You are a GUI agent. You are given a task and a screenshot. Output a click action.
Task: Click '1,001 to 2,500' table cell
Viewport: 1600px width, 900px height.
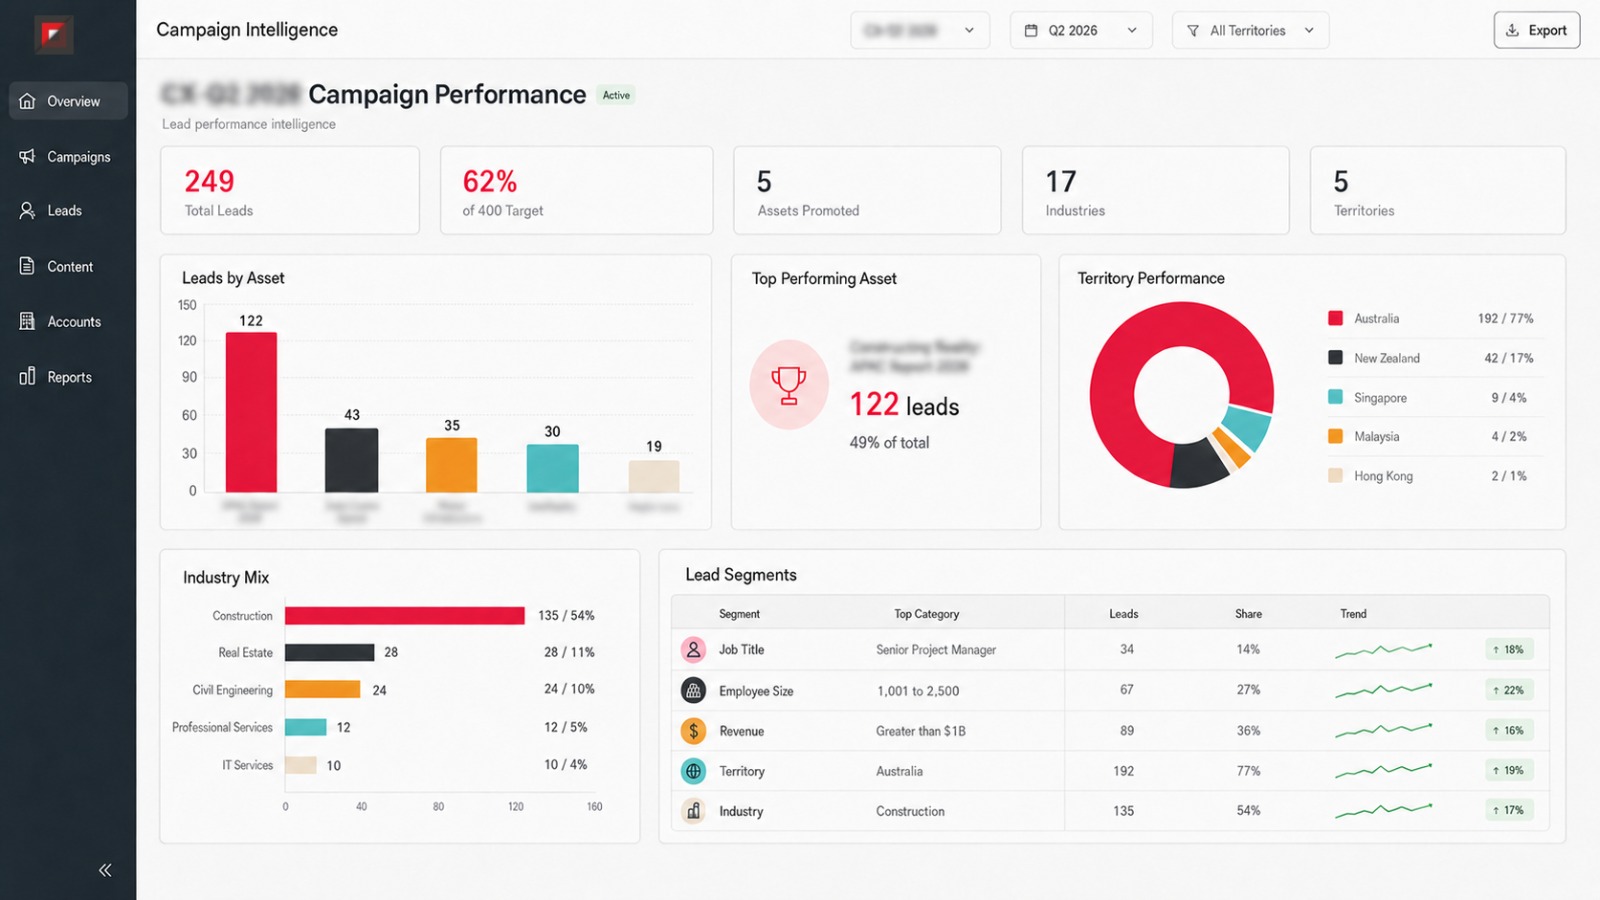[918, 691]
